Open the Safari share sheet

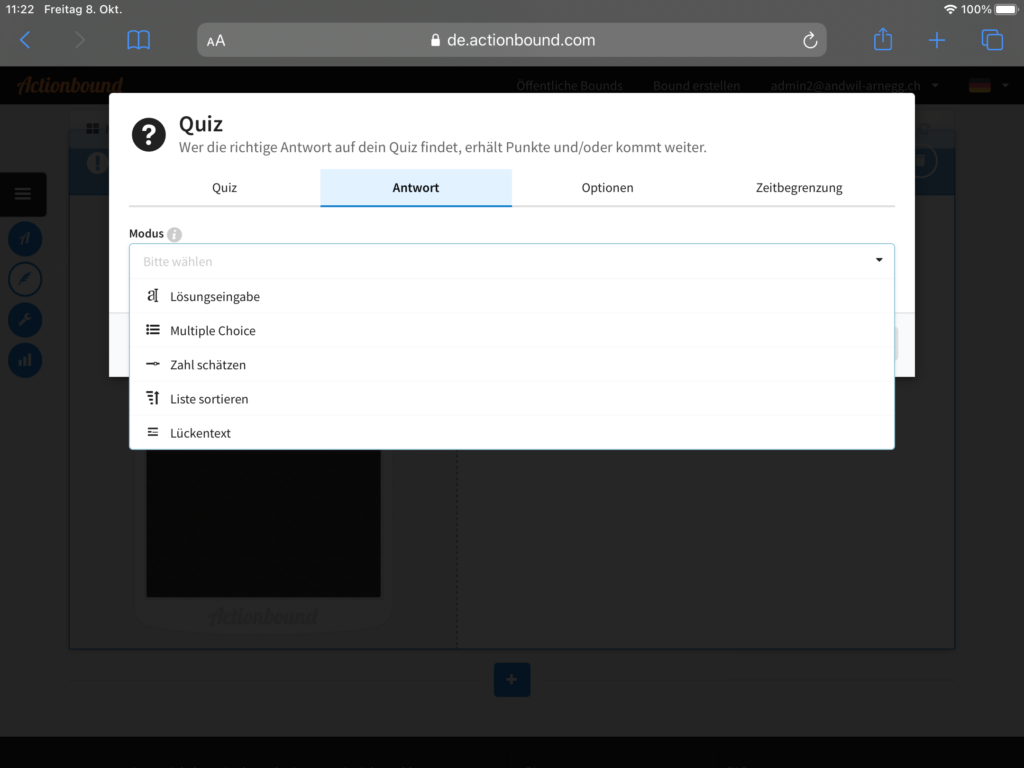click(x=882, y=40)
